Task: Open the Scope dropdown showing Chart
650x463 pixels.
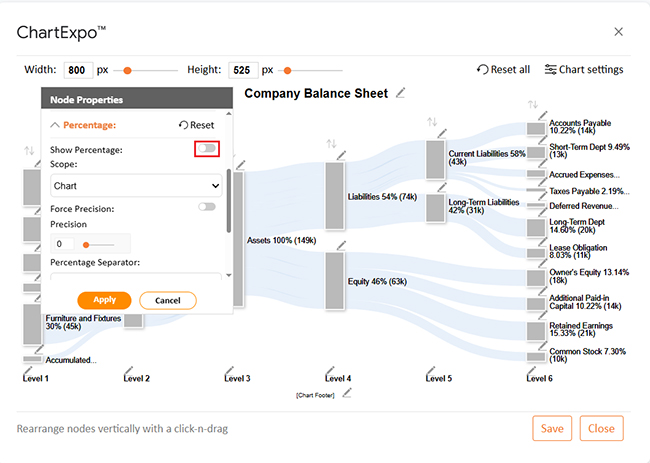Action: tap(136, 186)
